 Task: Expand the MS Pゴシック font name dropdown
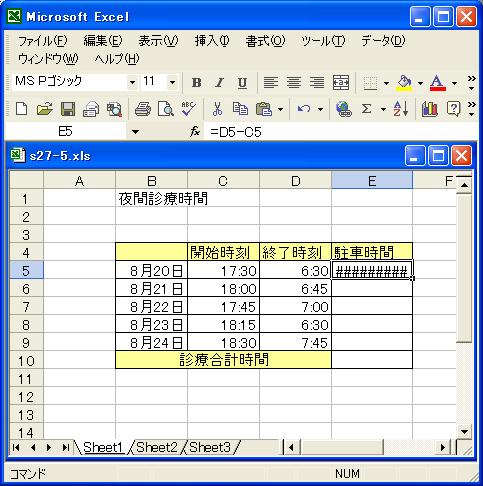(x=132, y=82)
